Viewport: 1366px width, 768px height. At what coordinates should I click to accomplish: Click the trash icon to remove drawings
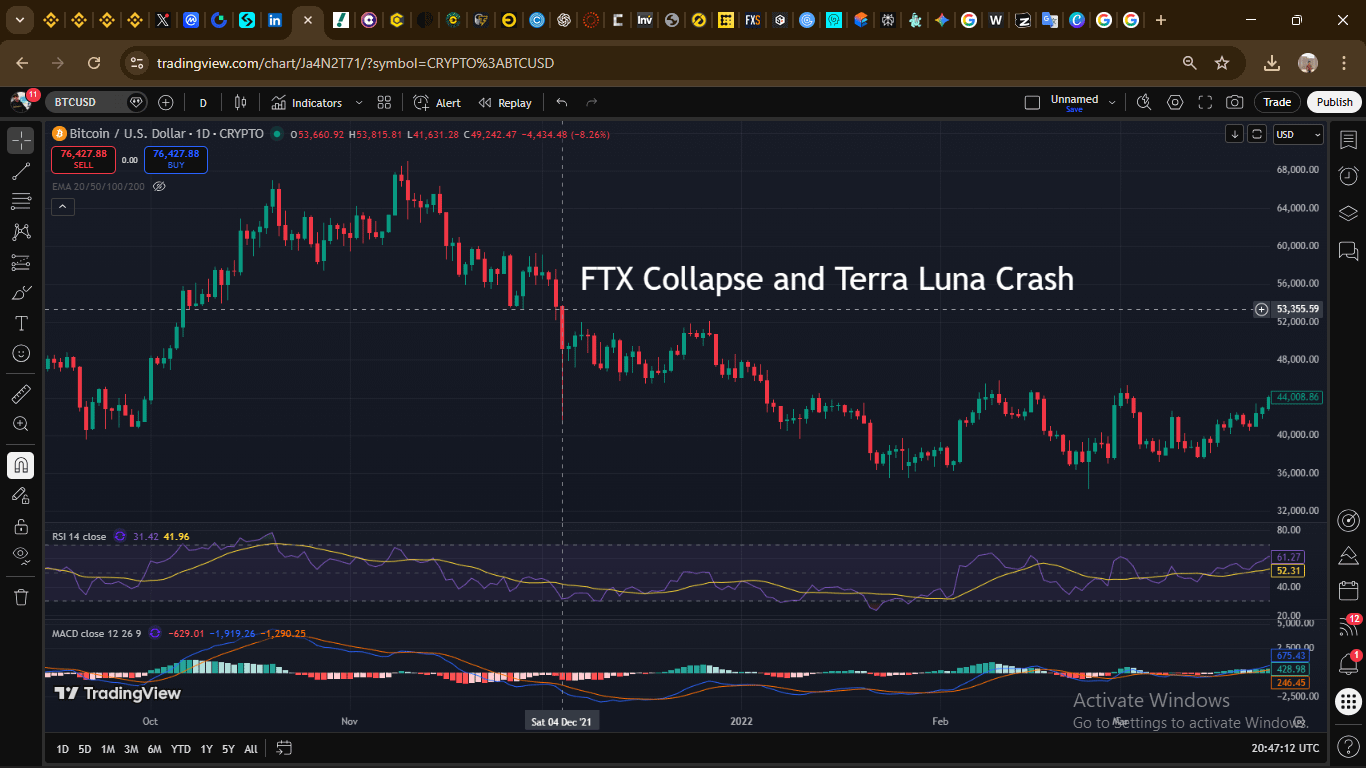point(20,597)
